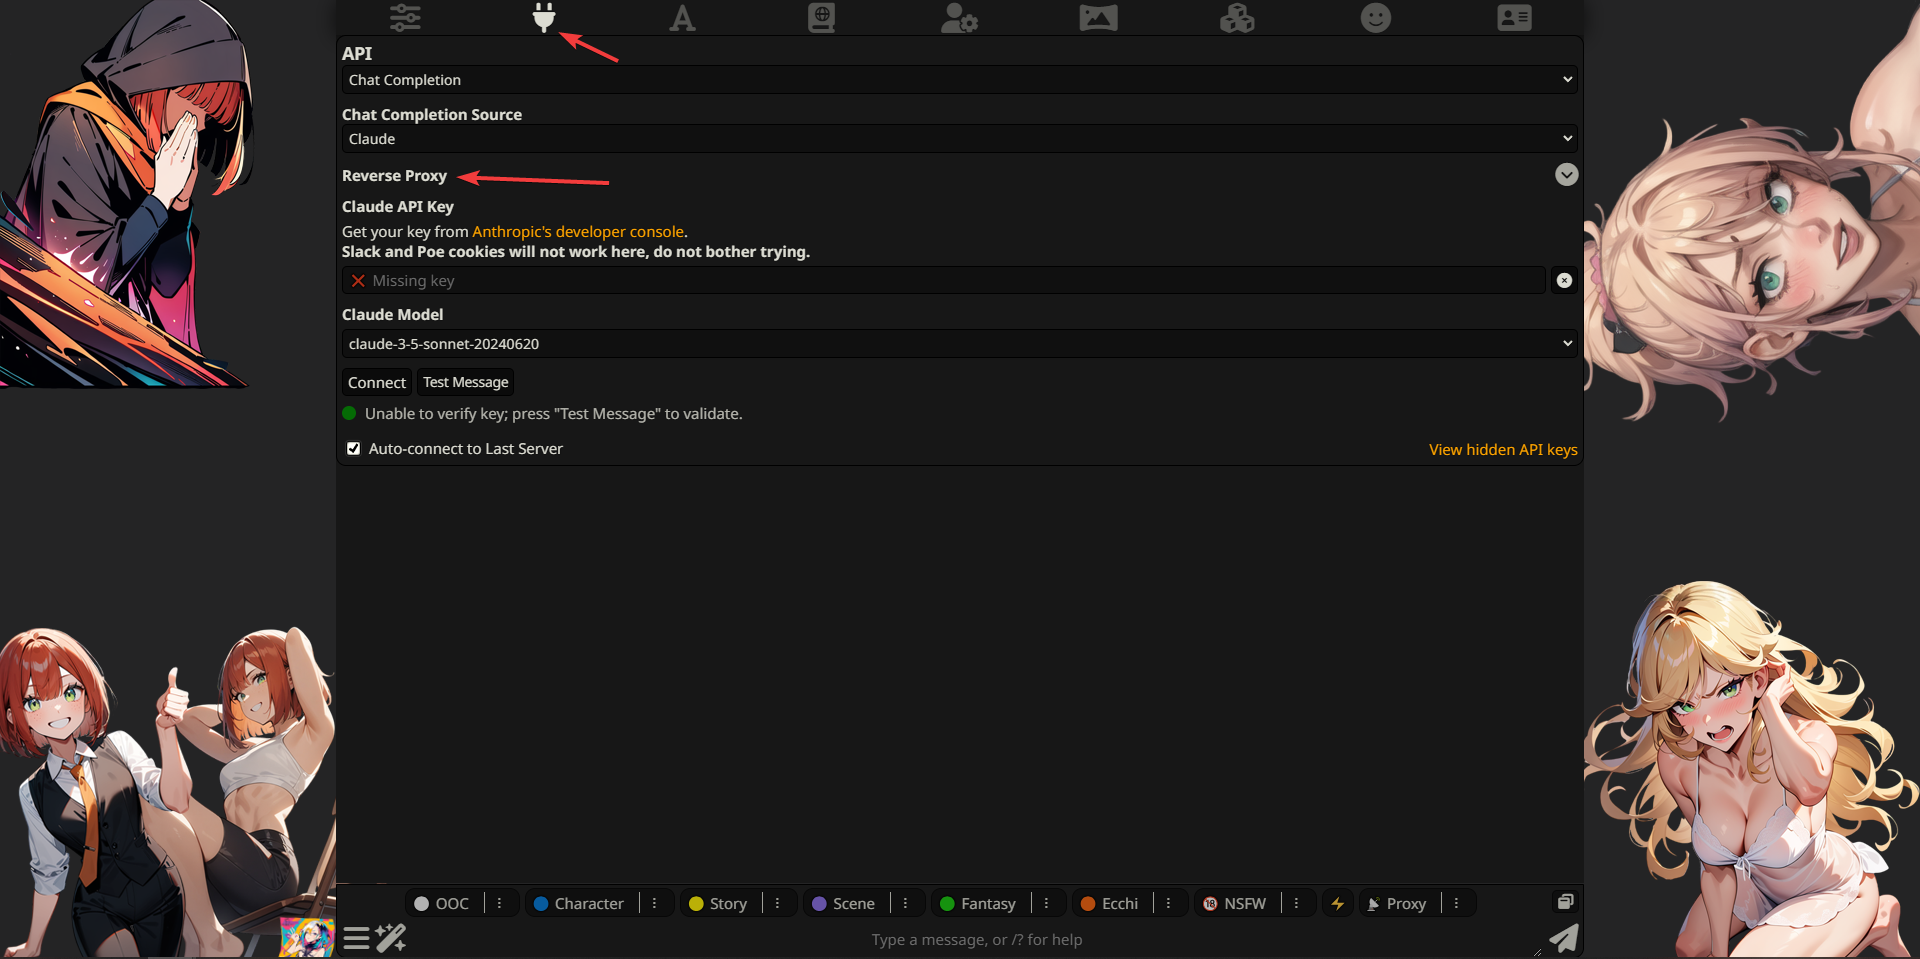Open the AI response configuration sliders panel

coord(405,18)
